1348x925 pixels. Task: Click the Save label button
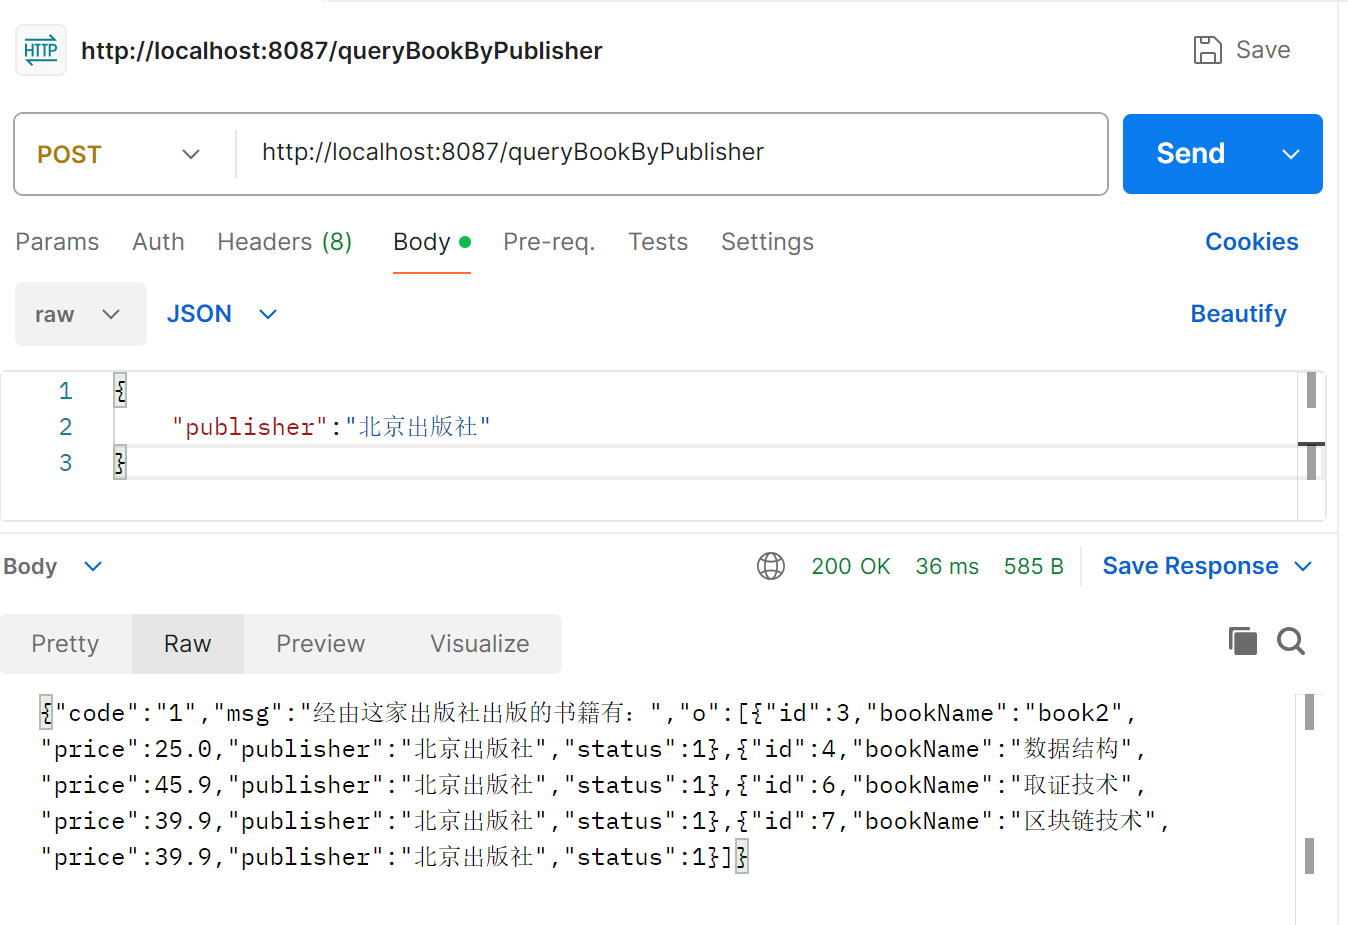pos(1263,50)
